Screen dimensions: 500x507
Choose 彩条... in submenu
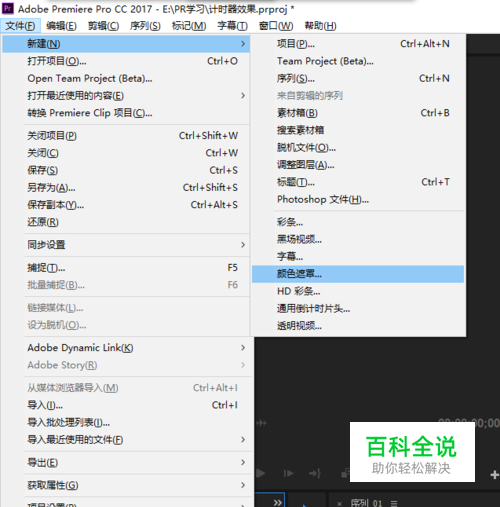pos(358,222)
